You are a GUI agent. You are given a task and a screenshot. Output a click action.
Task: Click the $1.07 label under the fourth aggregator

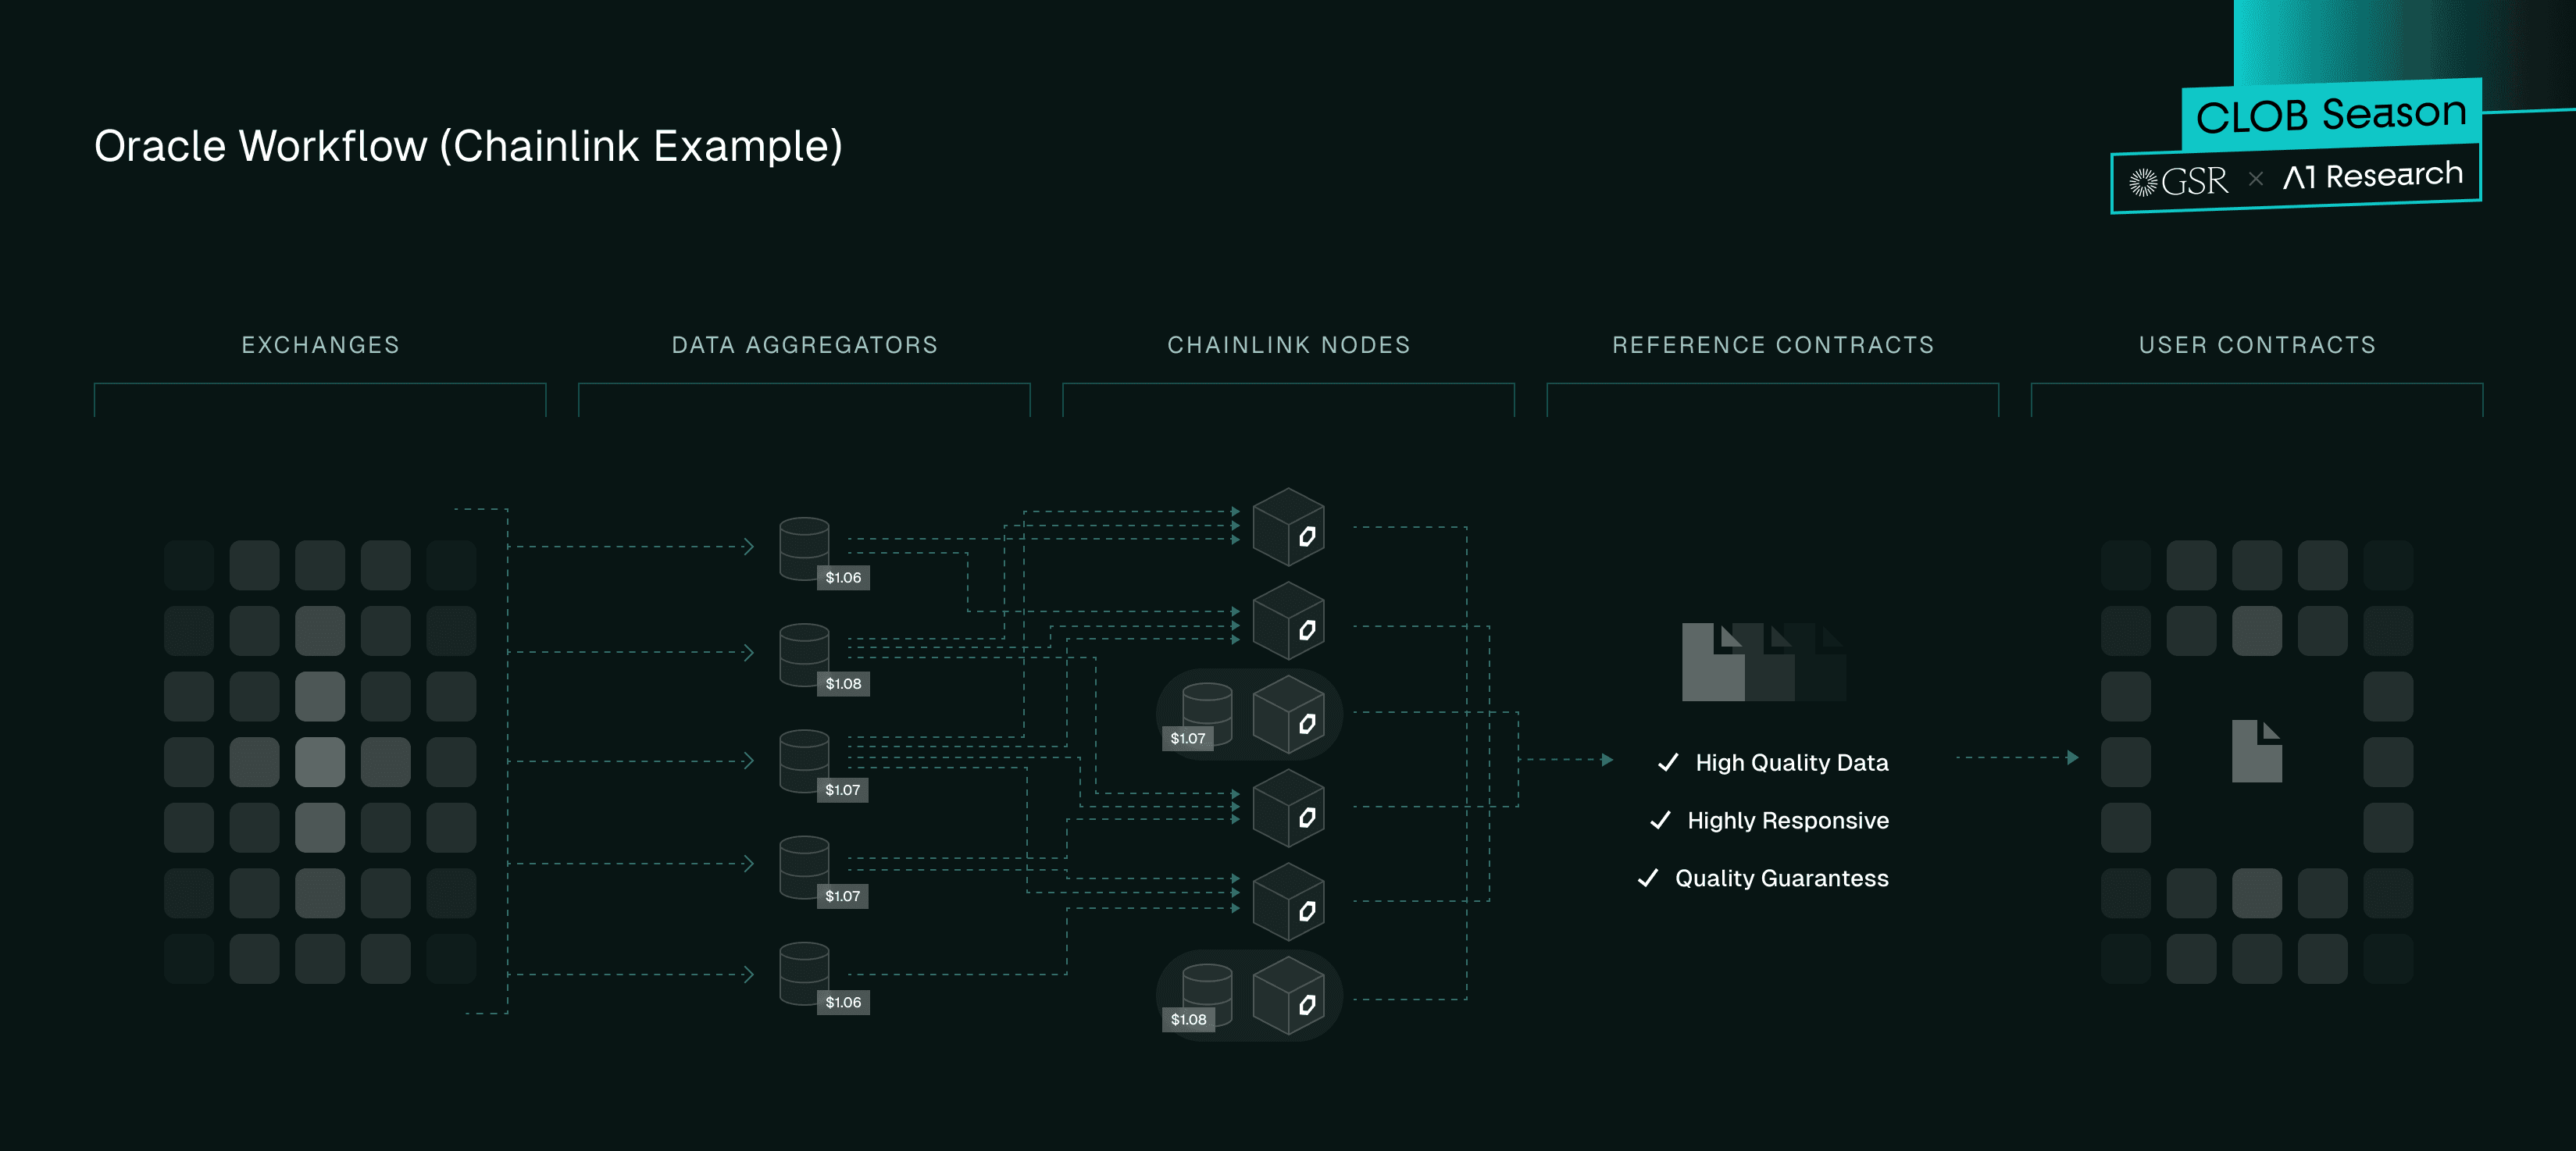[x=842, y=896]
